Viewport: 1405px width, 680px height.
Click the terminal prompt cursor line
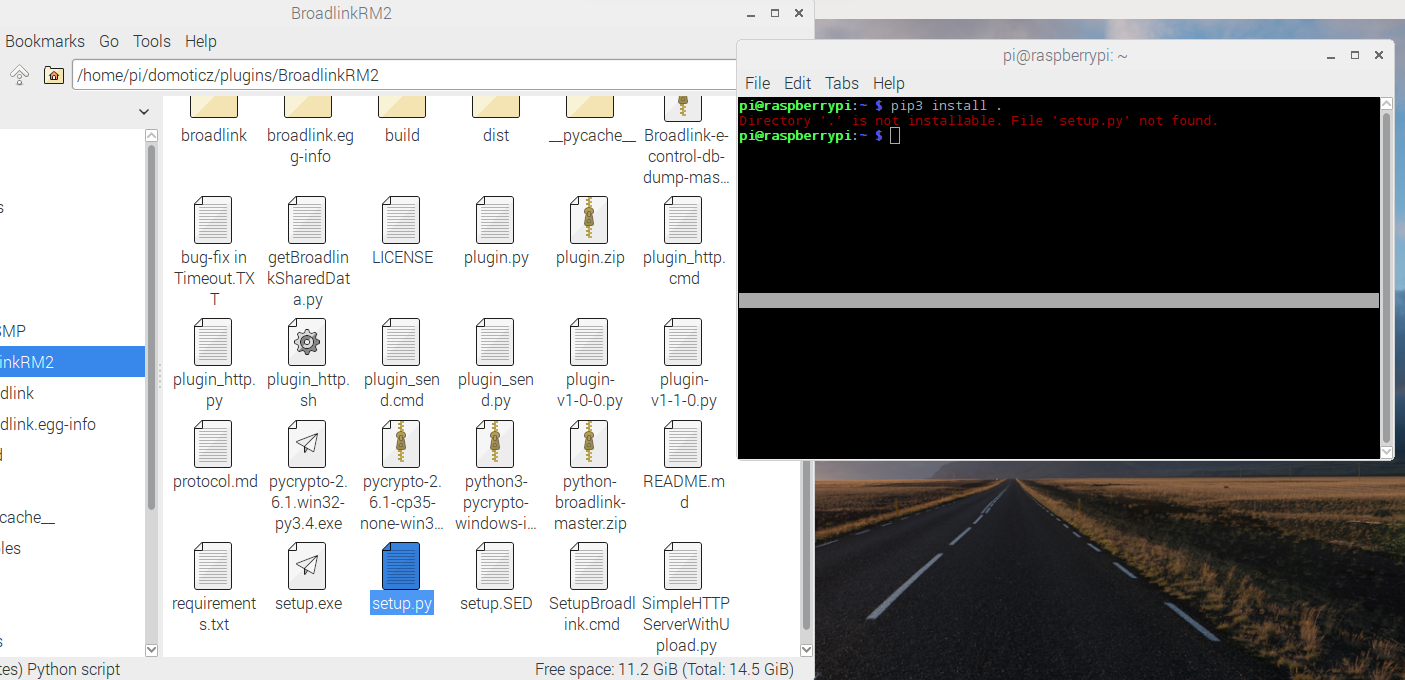(820, 135)
